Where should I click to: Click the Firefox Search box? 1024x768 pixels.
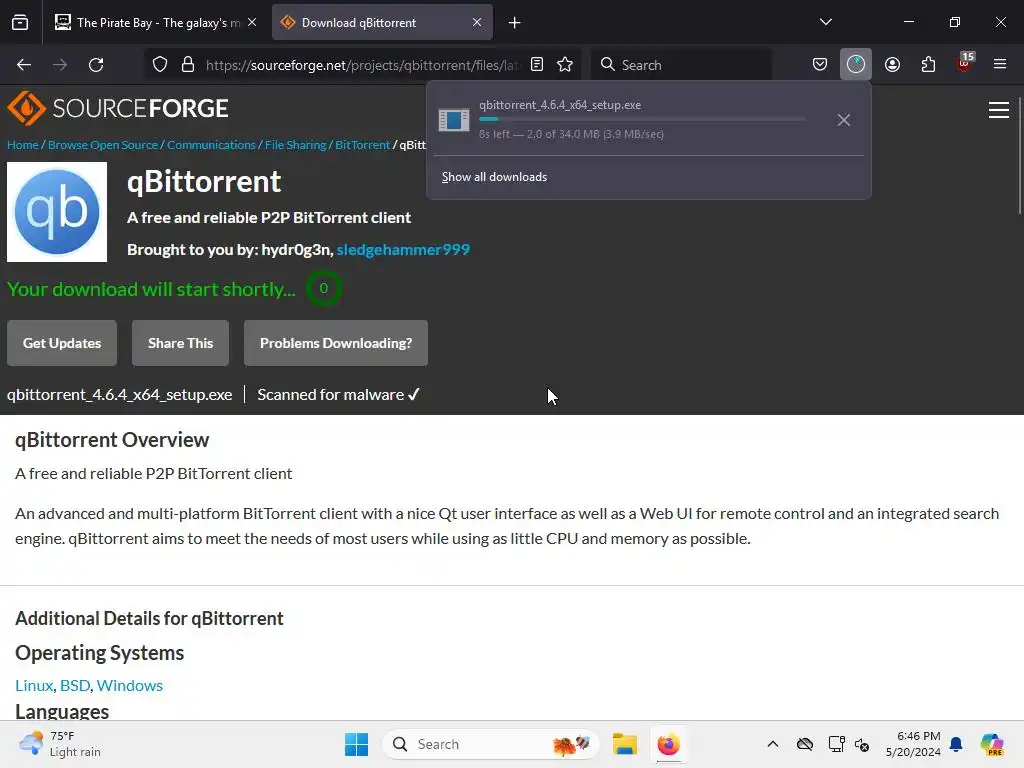[x=681, y=65]
